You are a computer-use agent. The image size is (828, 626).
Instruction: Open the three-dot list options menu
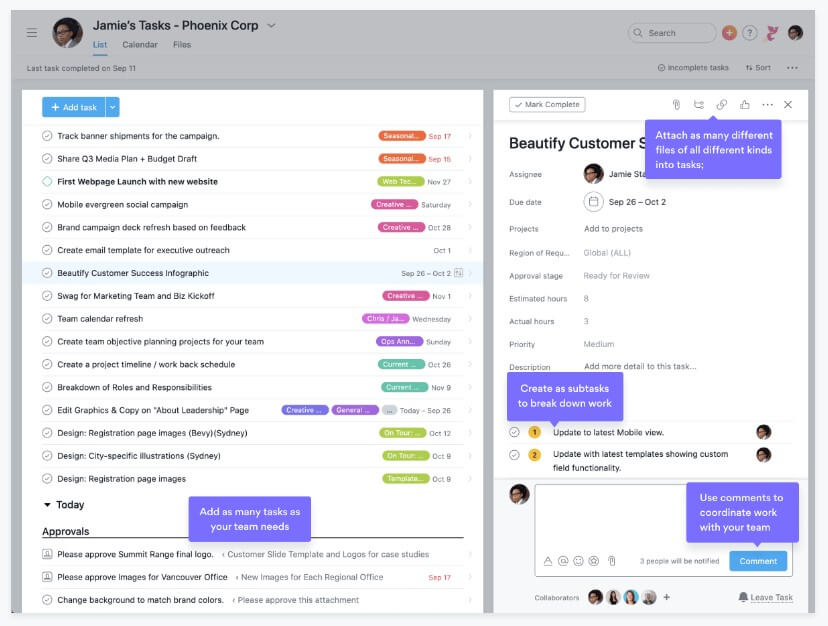tap(792, 68)
